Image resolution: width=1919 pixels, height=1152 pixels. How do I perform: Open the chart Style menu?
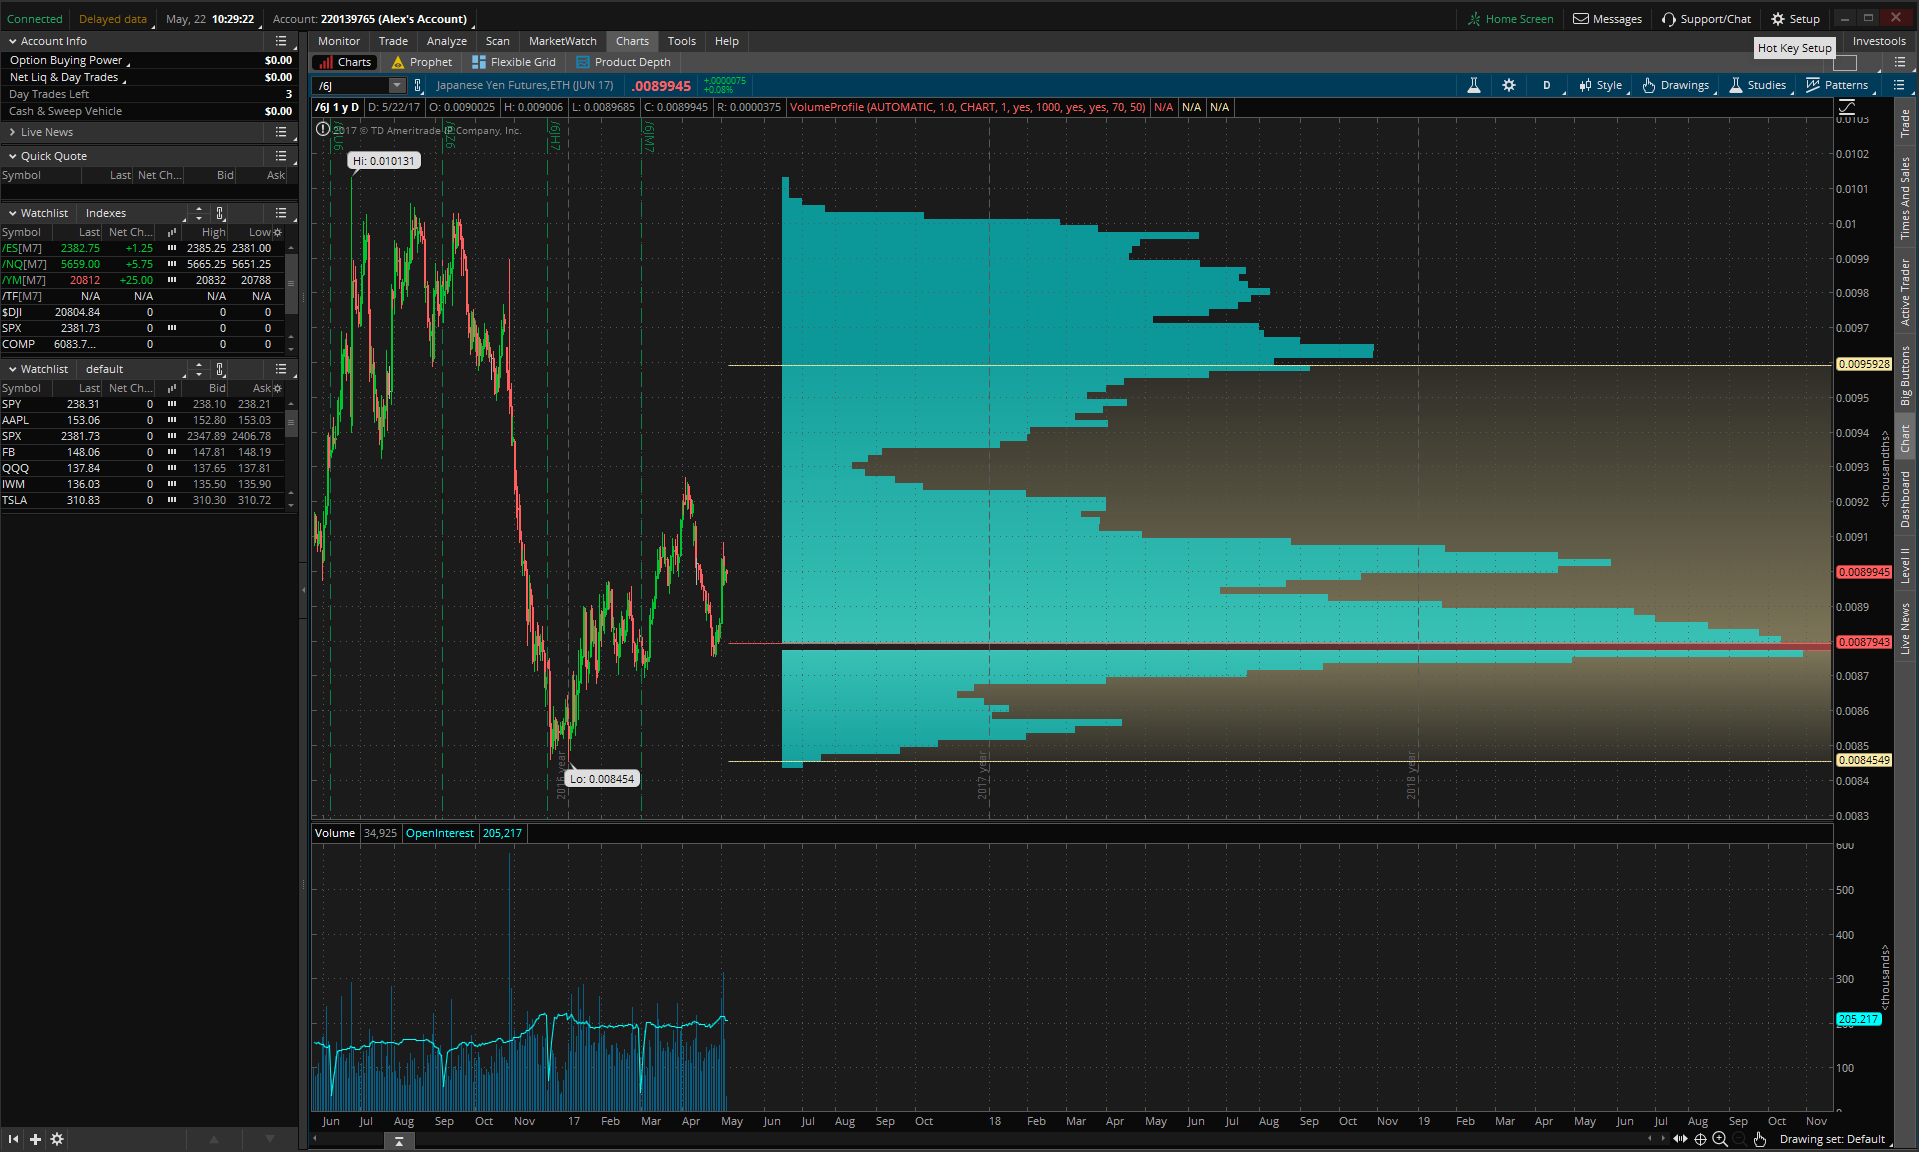pos(1601,85)
